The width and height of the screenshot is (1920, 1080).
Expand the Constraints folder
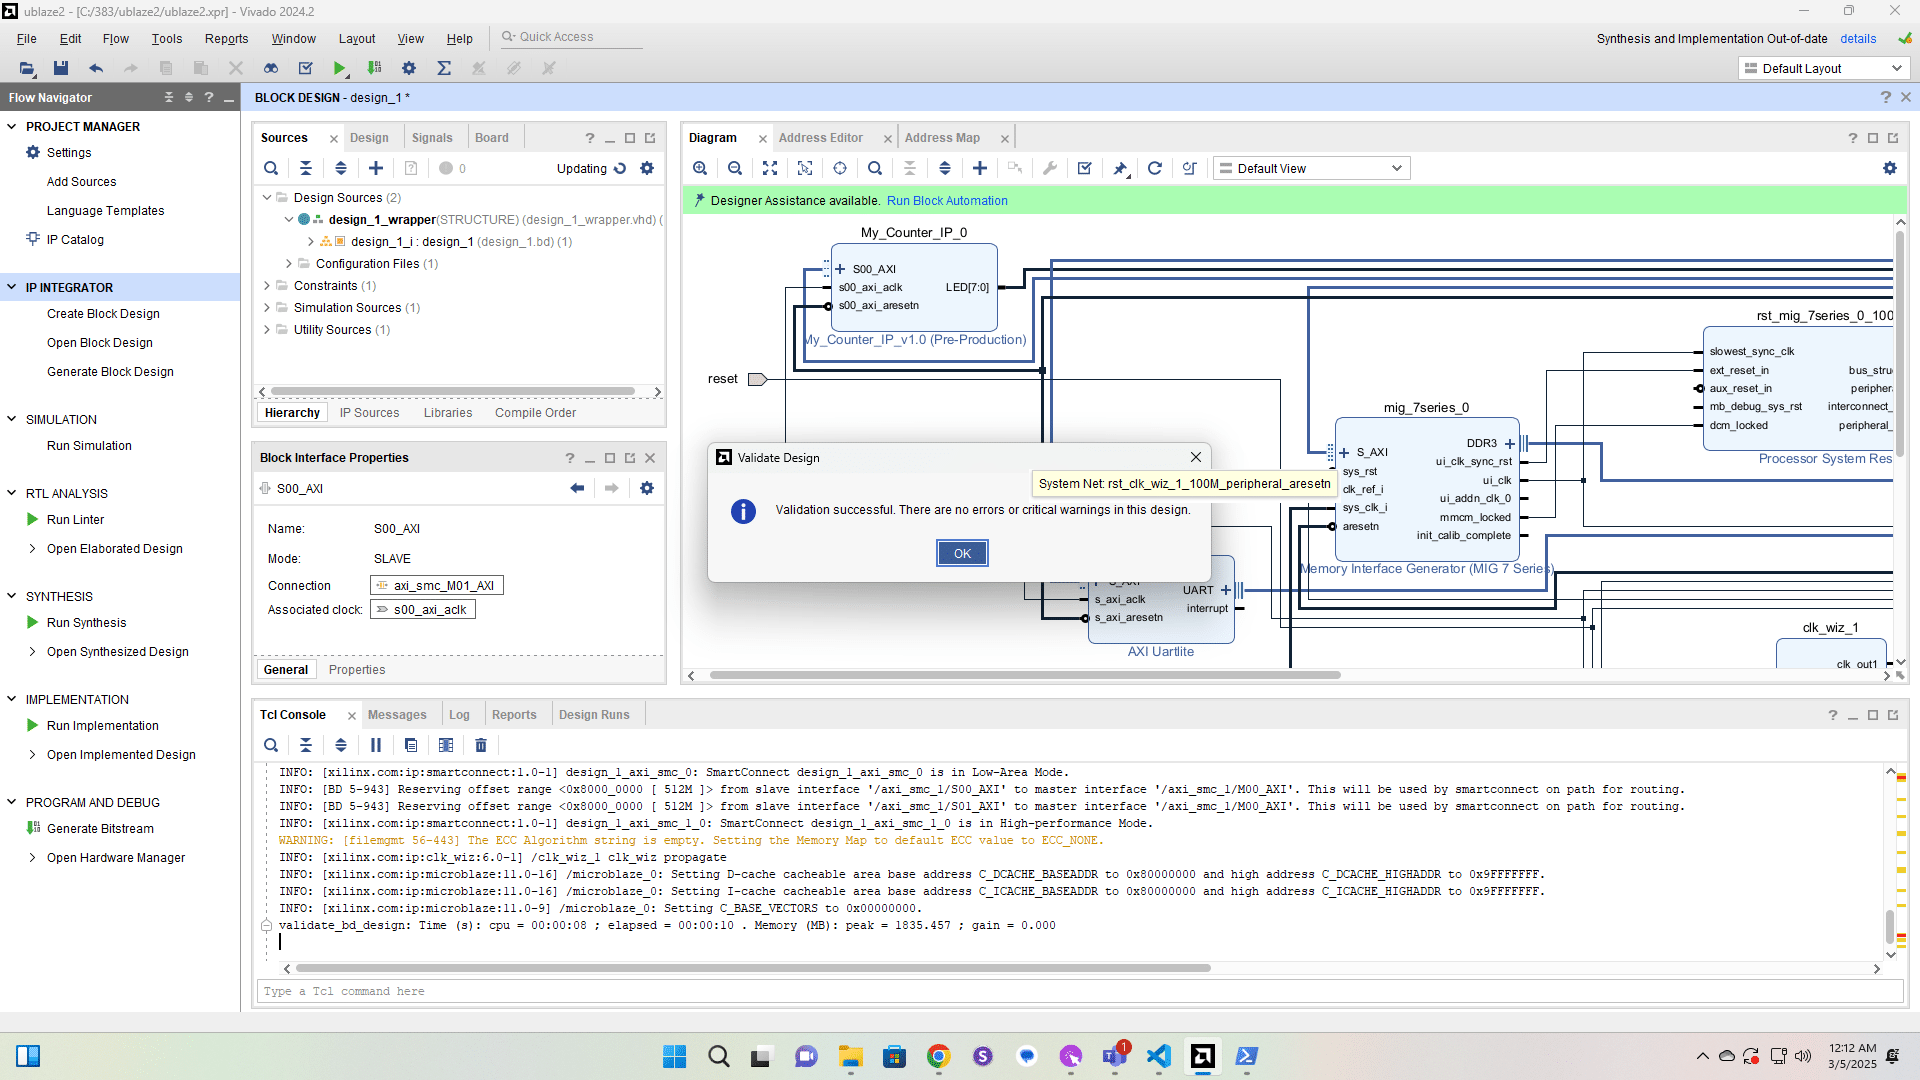coord(267,286)
